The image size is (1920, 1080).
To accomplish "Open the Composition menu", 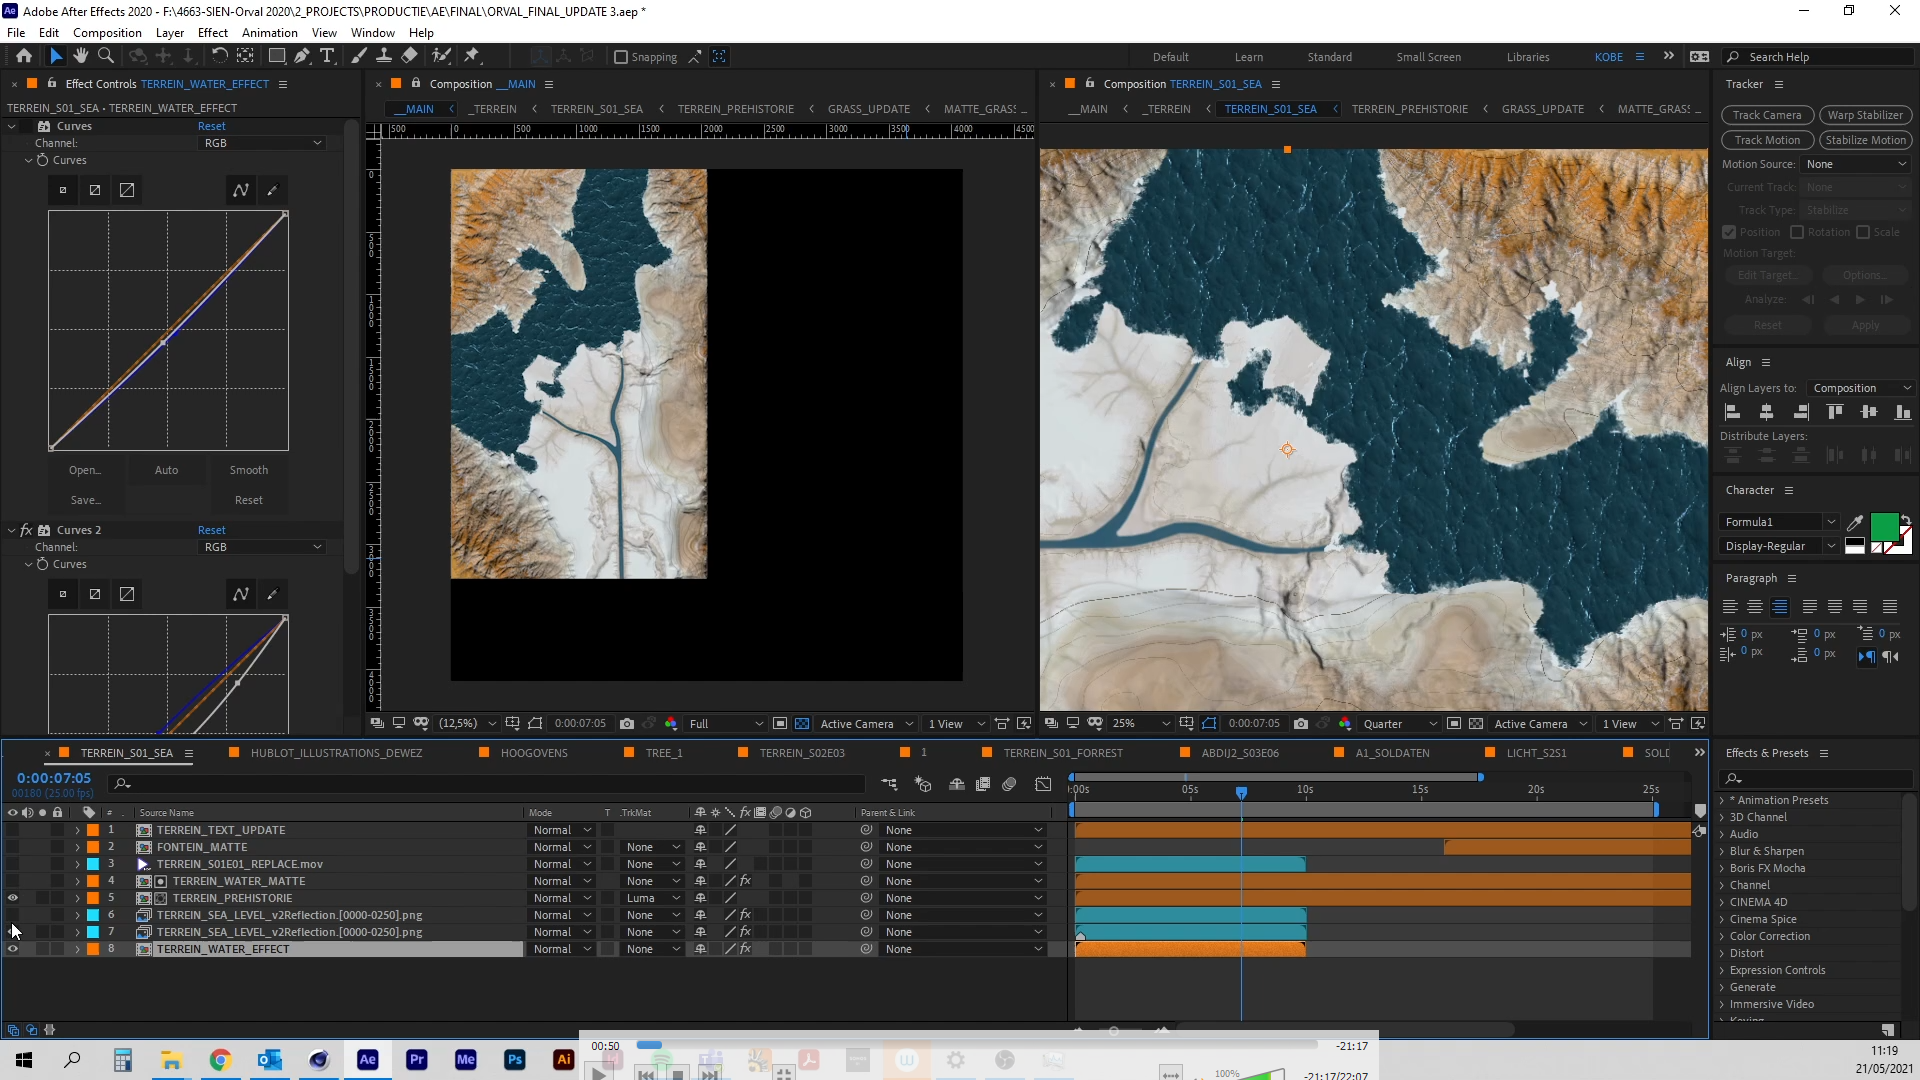I will click(x=107, y=32).
